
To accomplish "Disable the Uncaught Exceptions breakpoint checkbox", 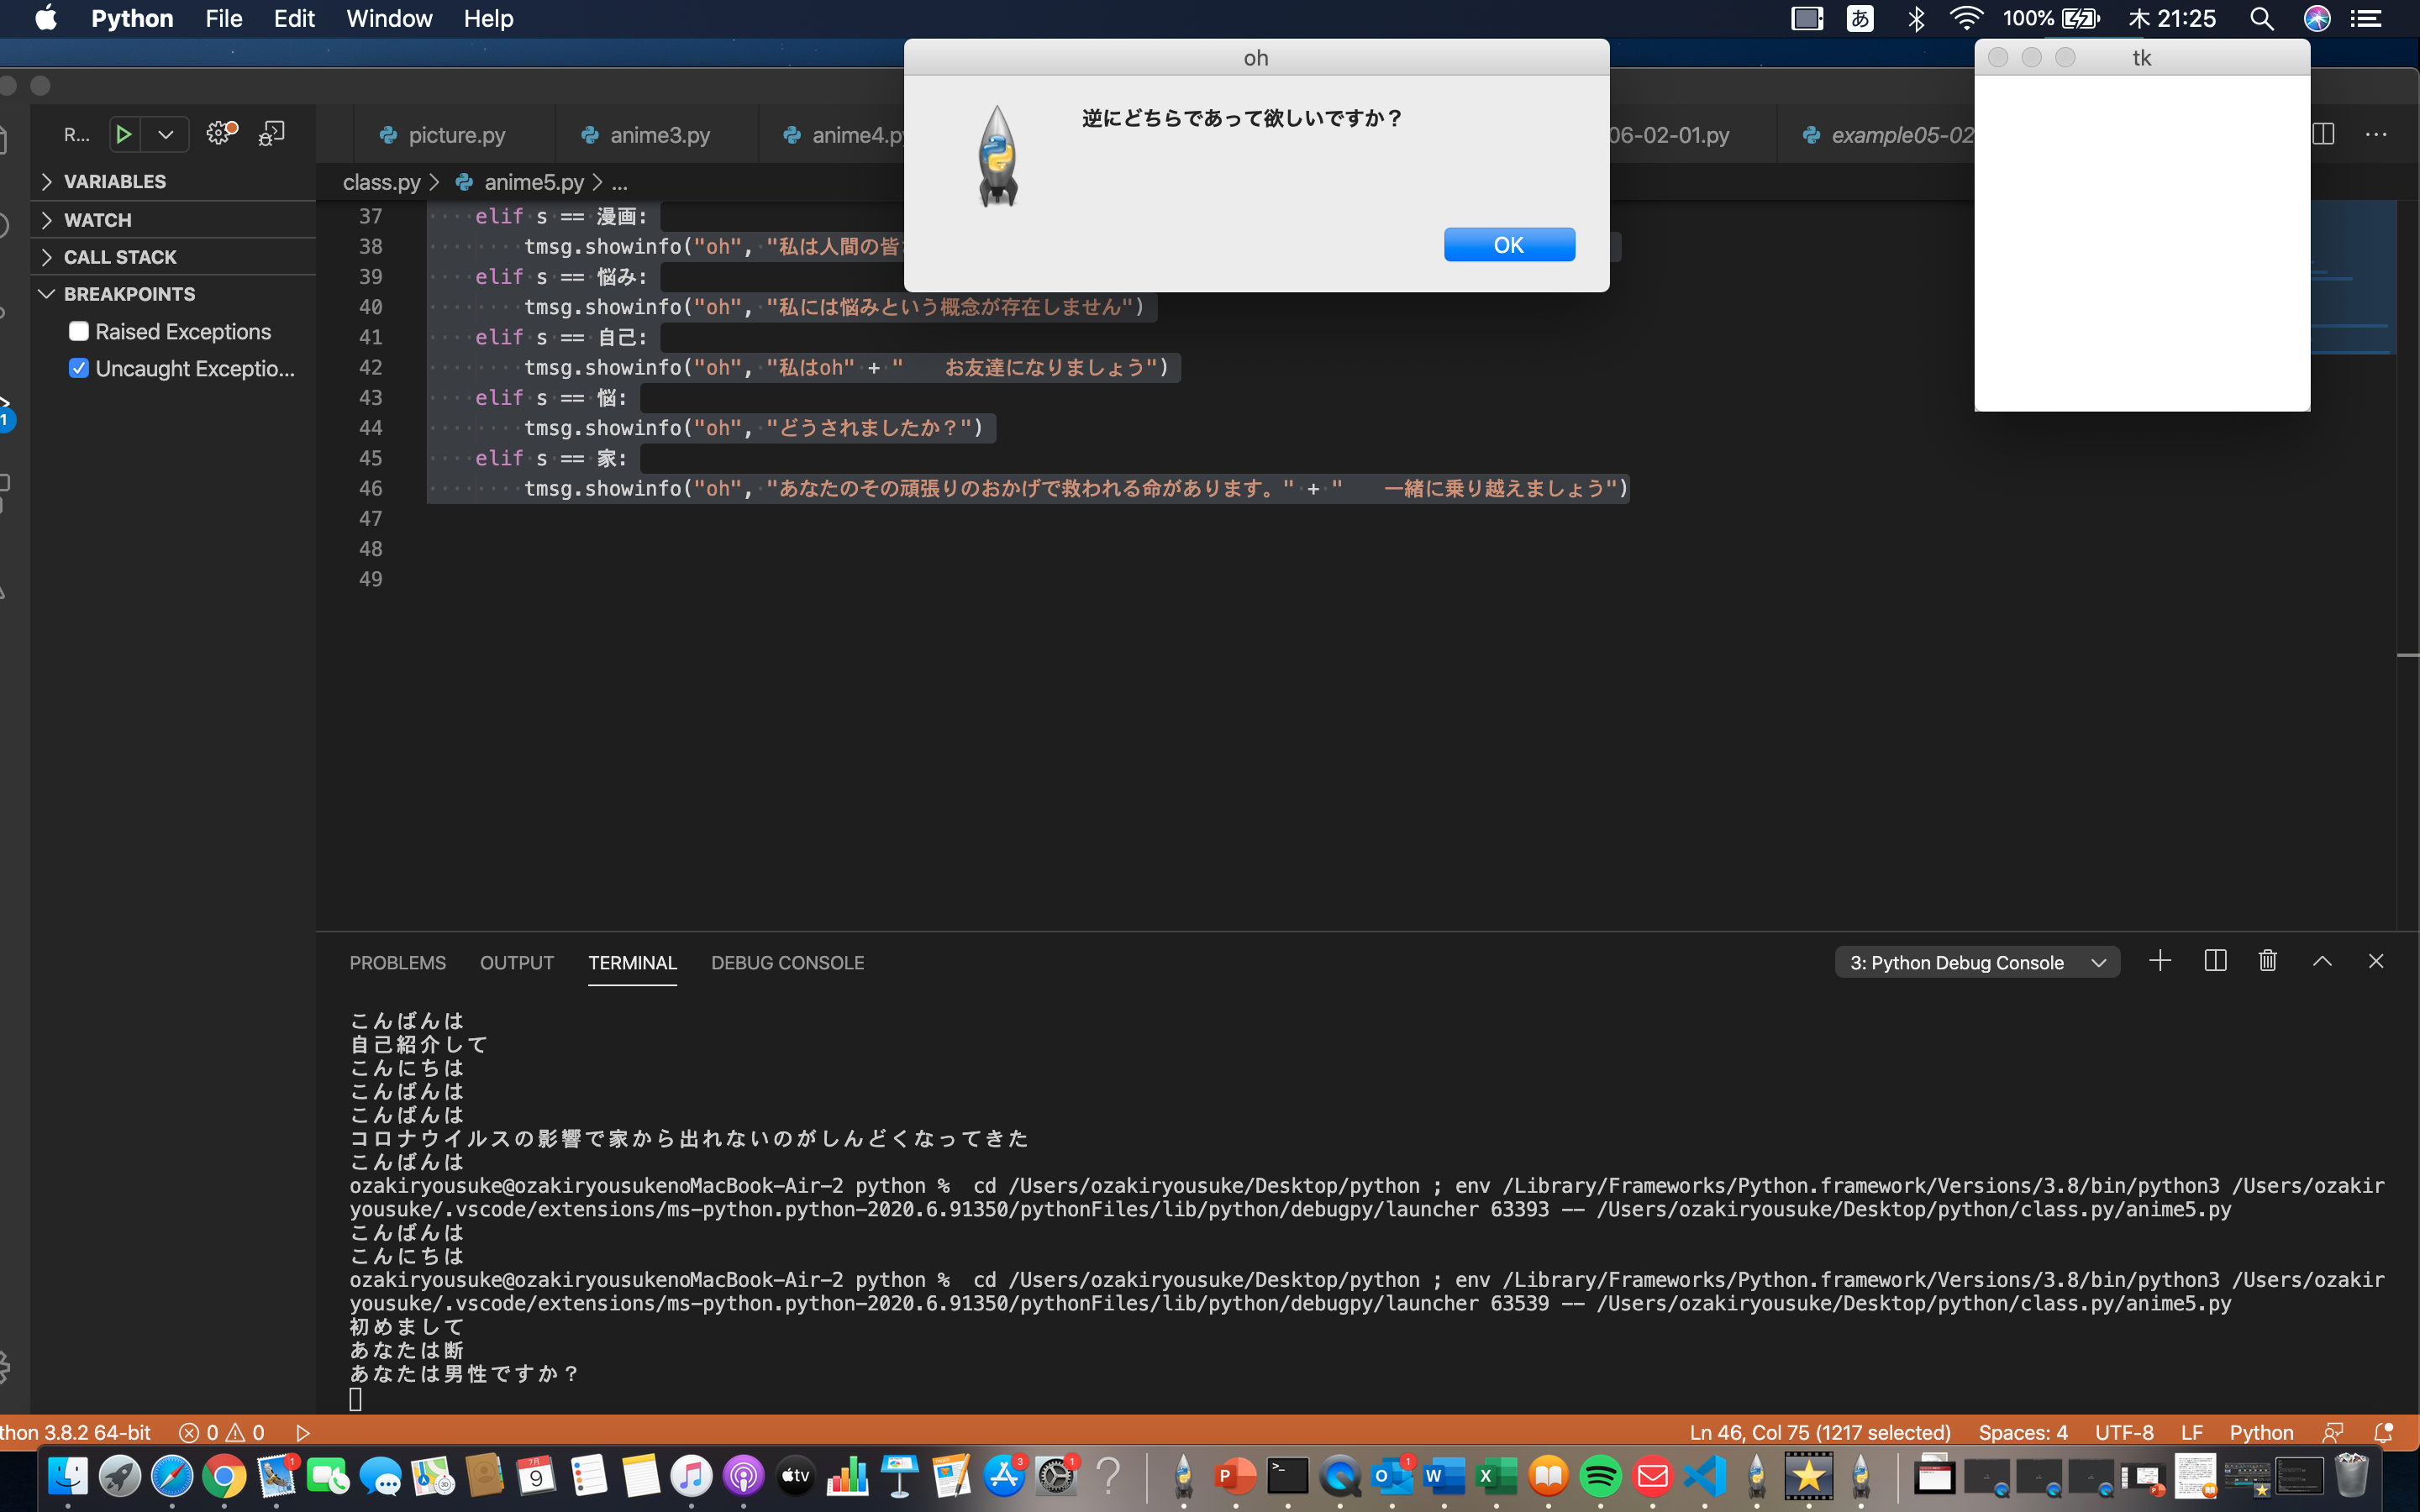I will (x=79, y=368).
